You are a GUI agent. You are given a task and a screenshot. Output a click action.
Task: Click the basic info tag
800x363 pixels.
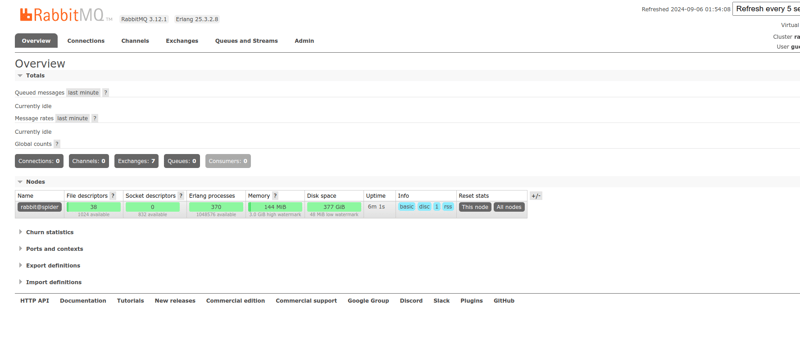(x=407, y=207)
